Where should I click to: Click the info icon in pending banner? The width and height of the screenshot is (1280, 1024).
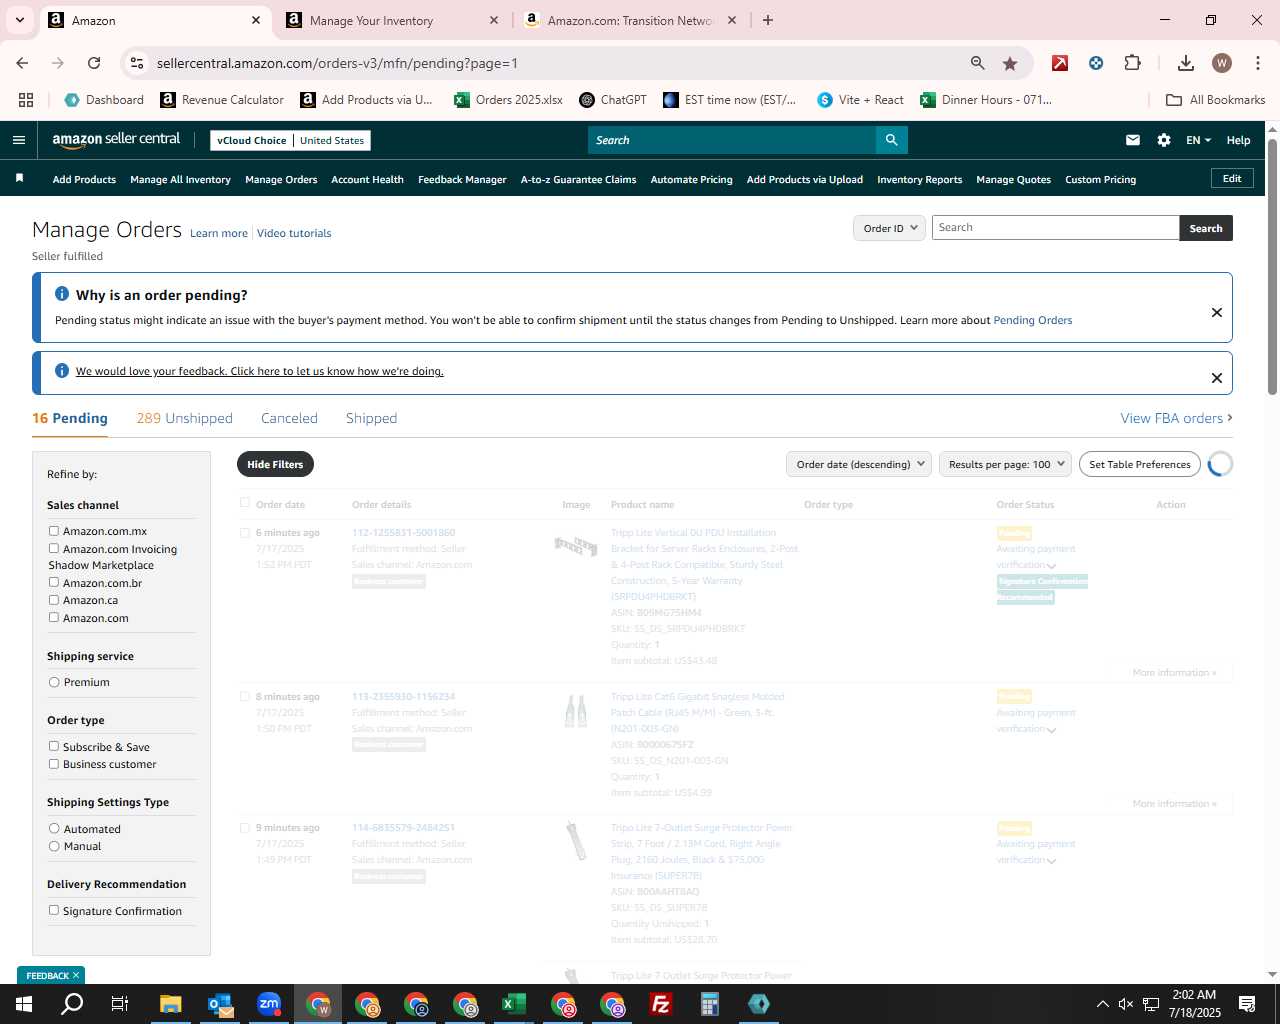(x=61, y=294)
